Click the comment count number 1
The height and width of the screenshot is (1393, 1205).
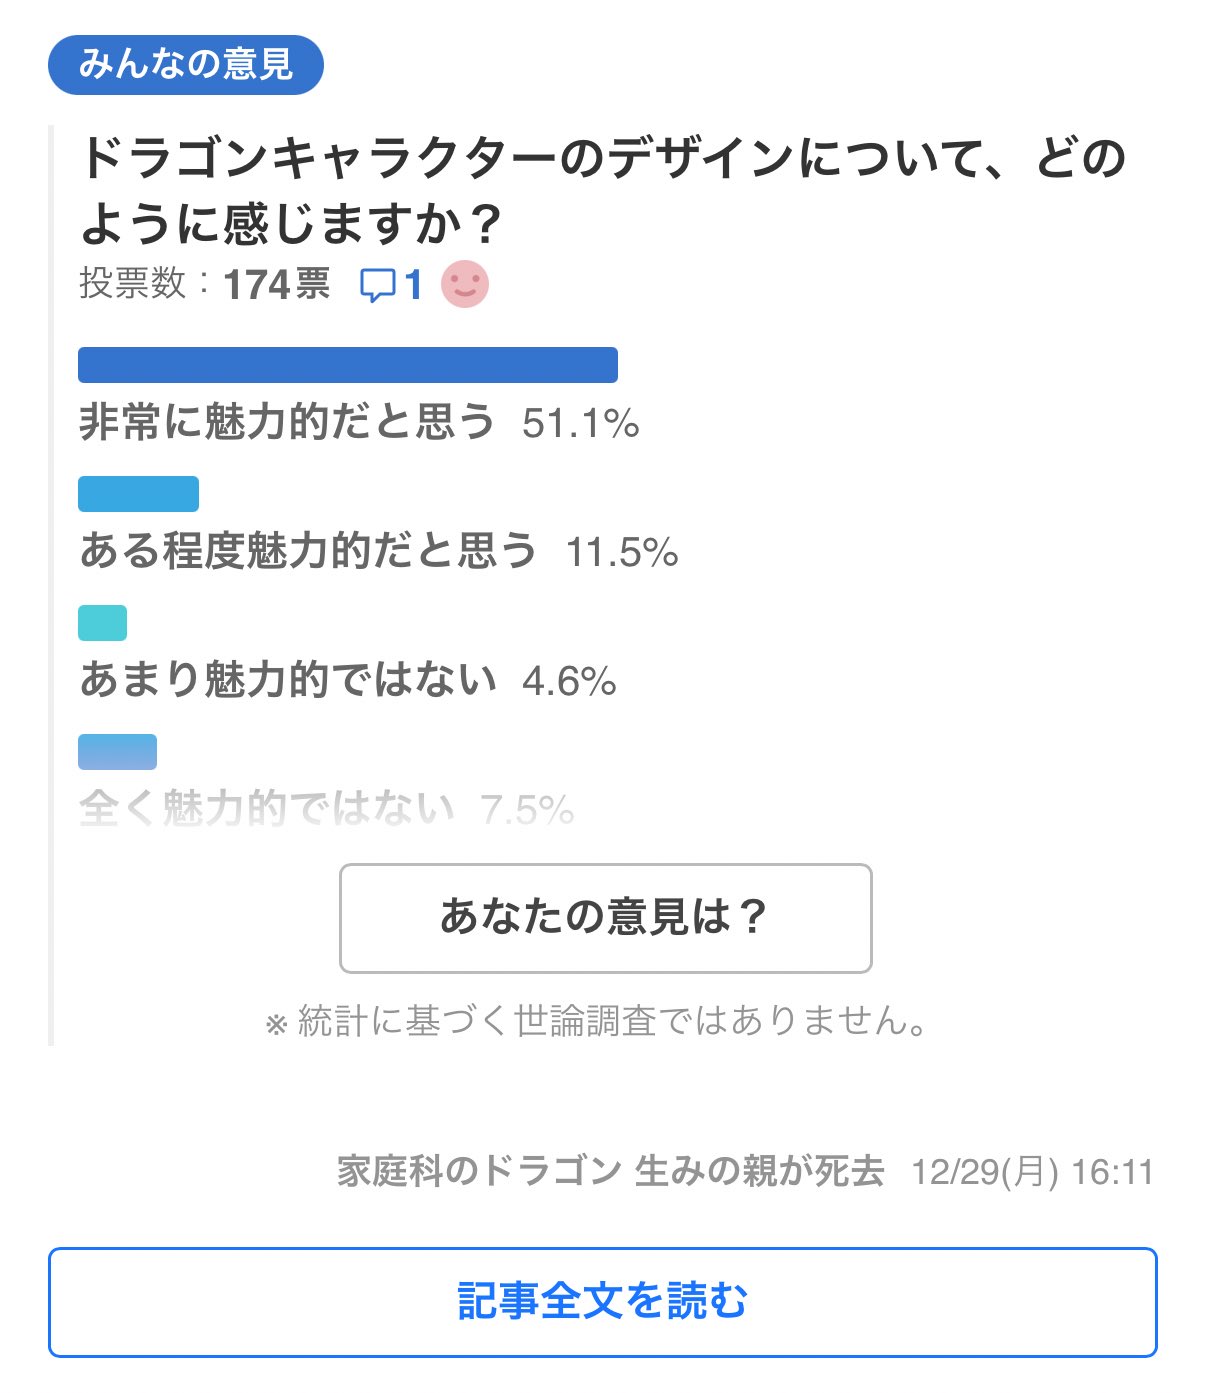pyautogui.click(x=413, y=285)
